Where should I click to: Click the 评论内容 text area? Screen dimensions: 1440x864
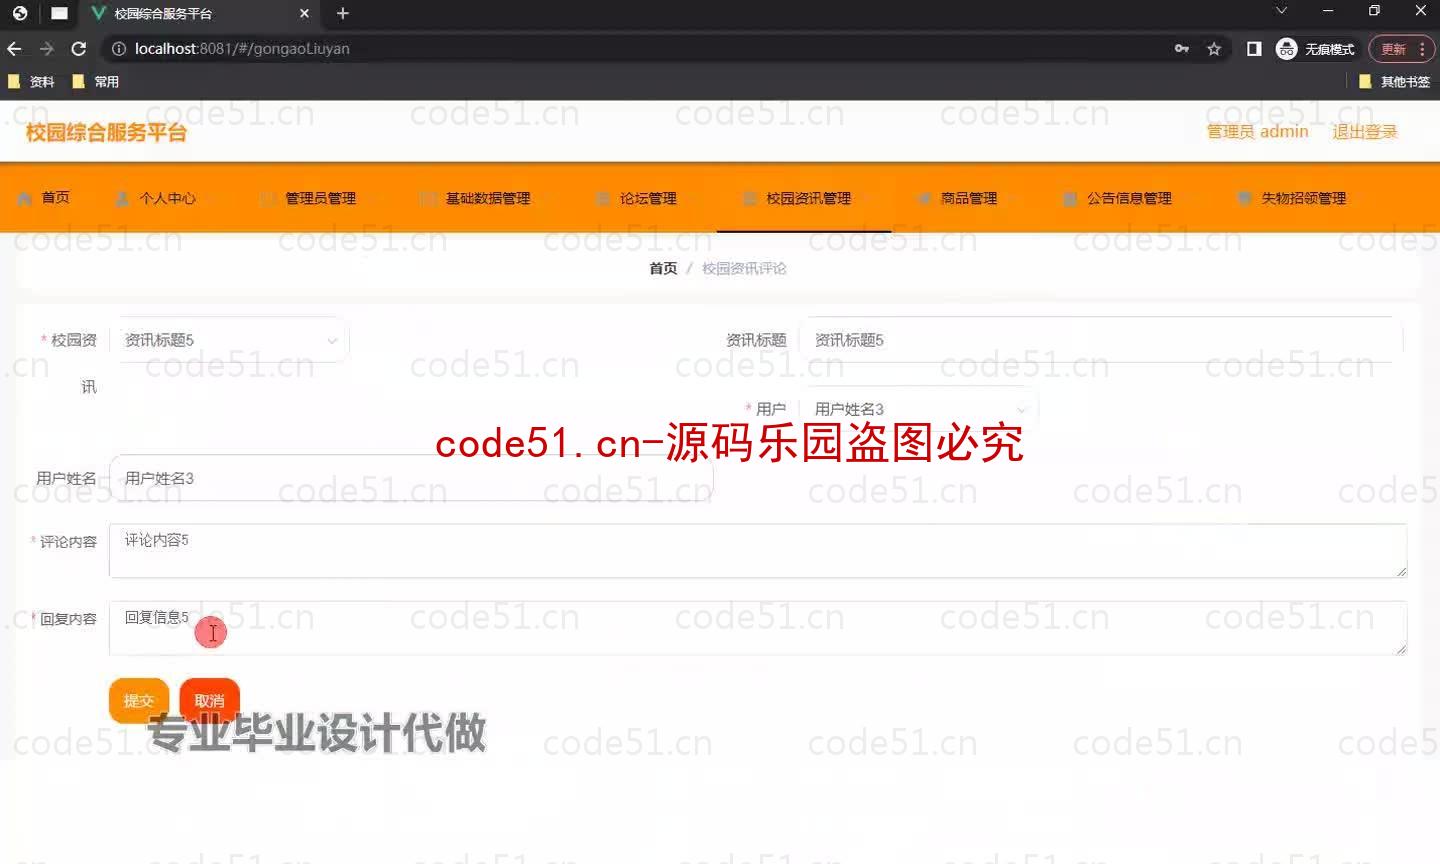coord(758,550)
